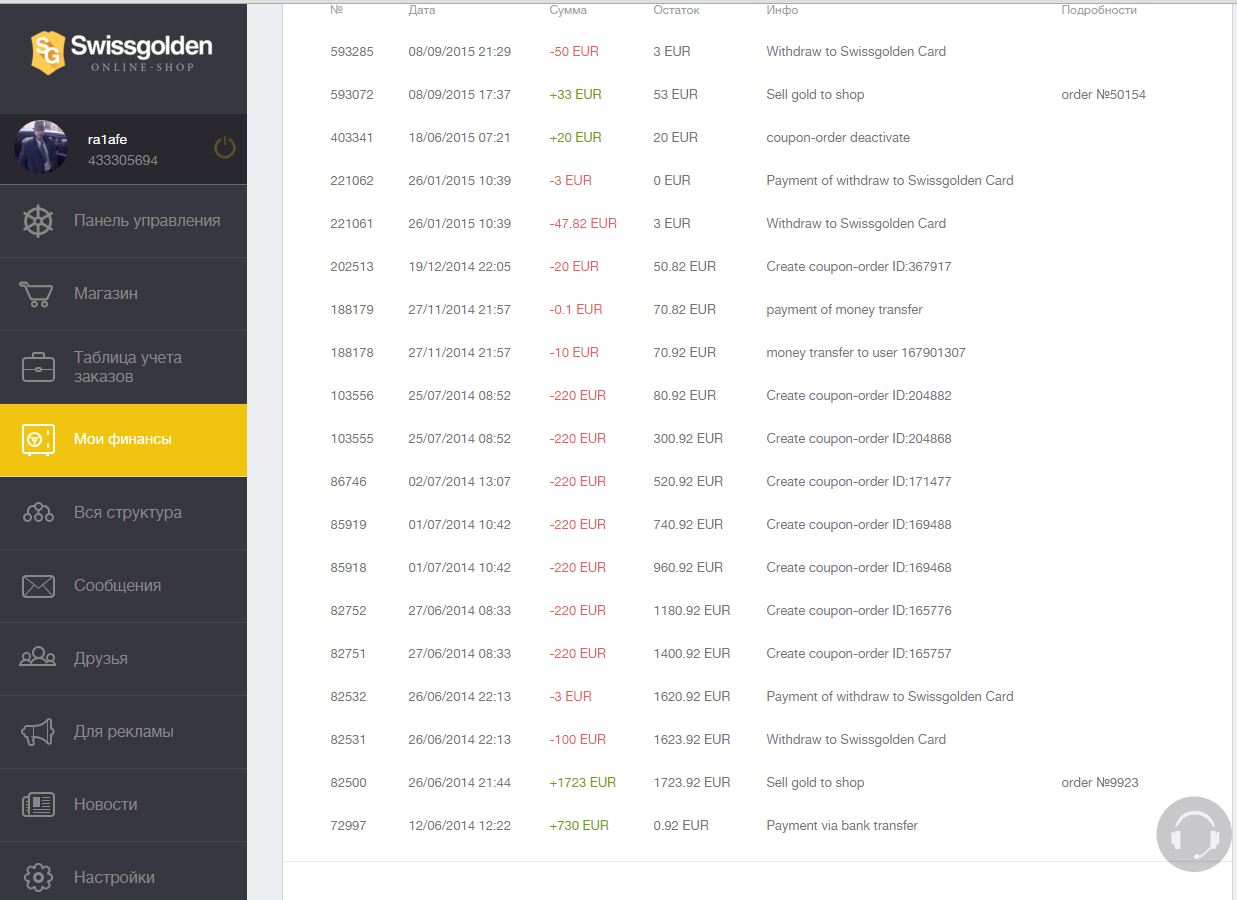Image resolution: width=1237 pixels, height=900 pixels.
Task: Click the Сумма column header
Action: pos(568,10)
